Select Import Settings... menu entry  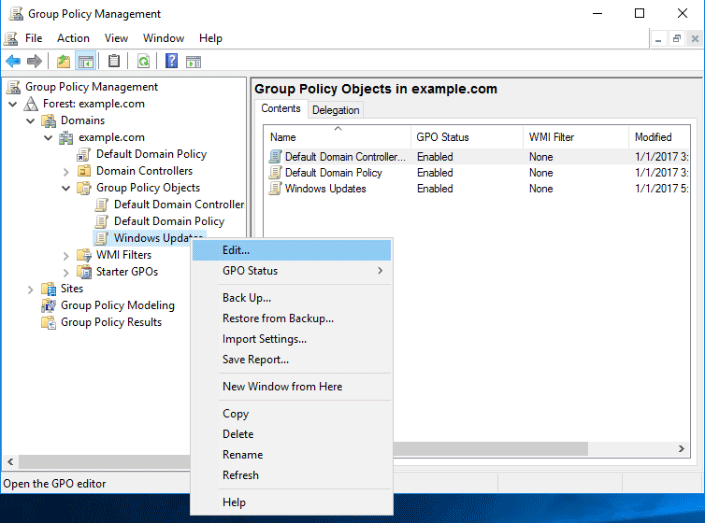click(x=291, y=339)
